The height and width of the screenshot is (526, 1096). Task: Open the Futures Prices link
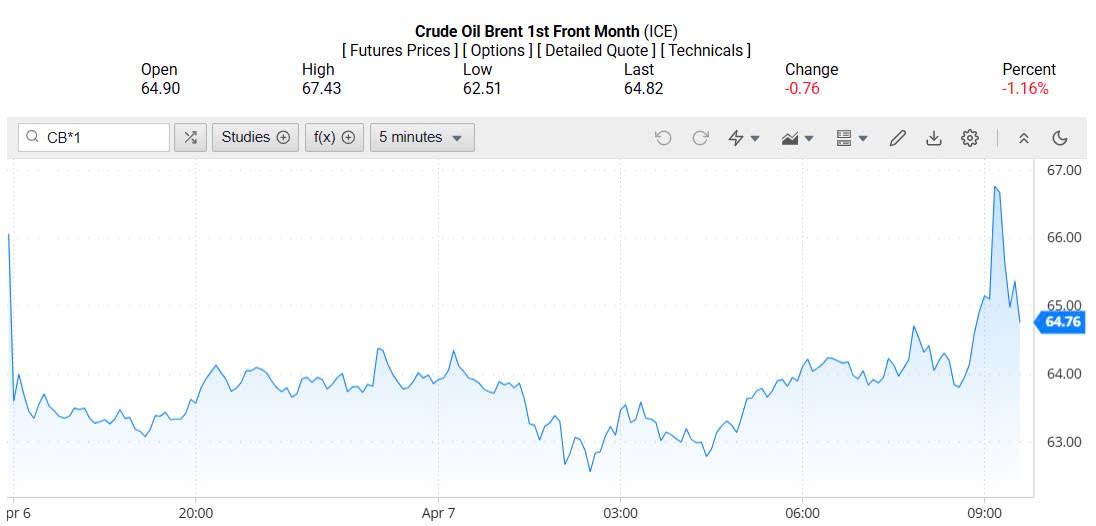pyautogui.click(x=400, y=50)
